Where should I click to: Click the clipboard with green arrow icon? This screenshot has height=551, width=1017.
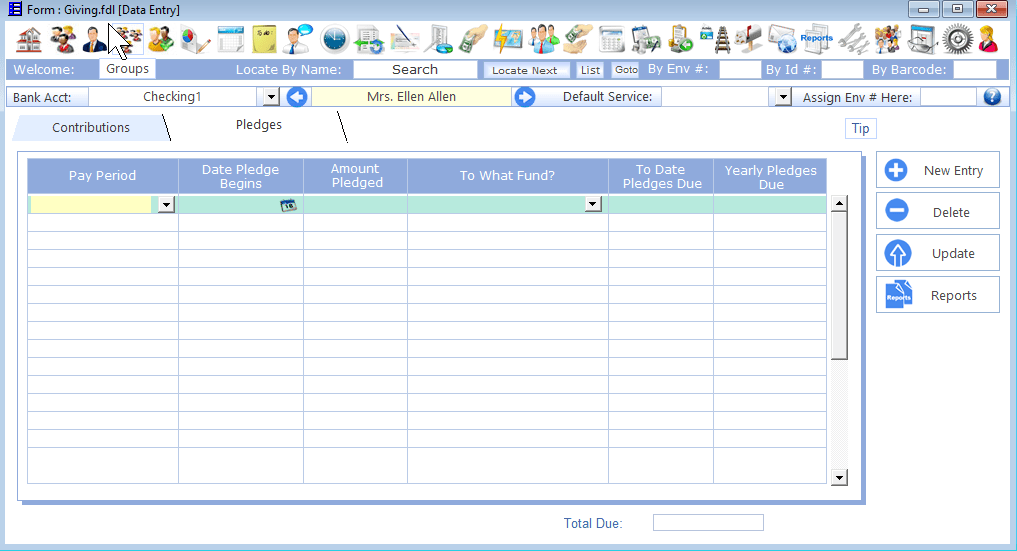[x=680, y=40]
